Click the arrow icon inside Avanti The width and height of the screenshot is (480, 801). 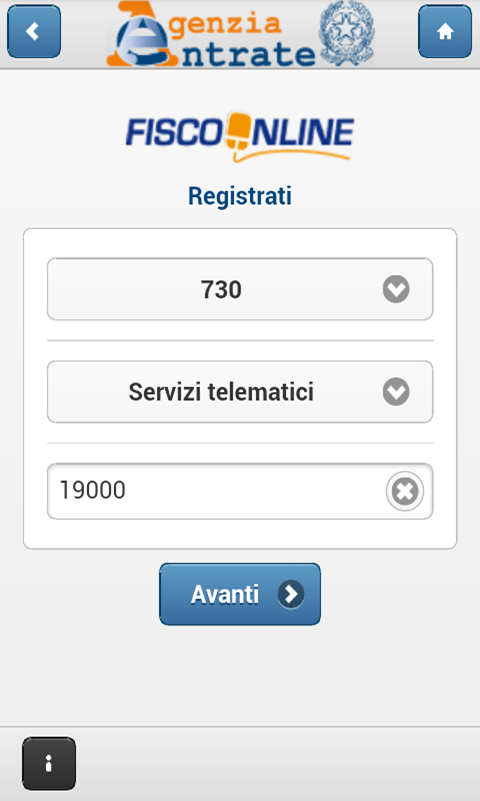(x=291, y=594)
